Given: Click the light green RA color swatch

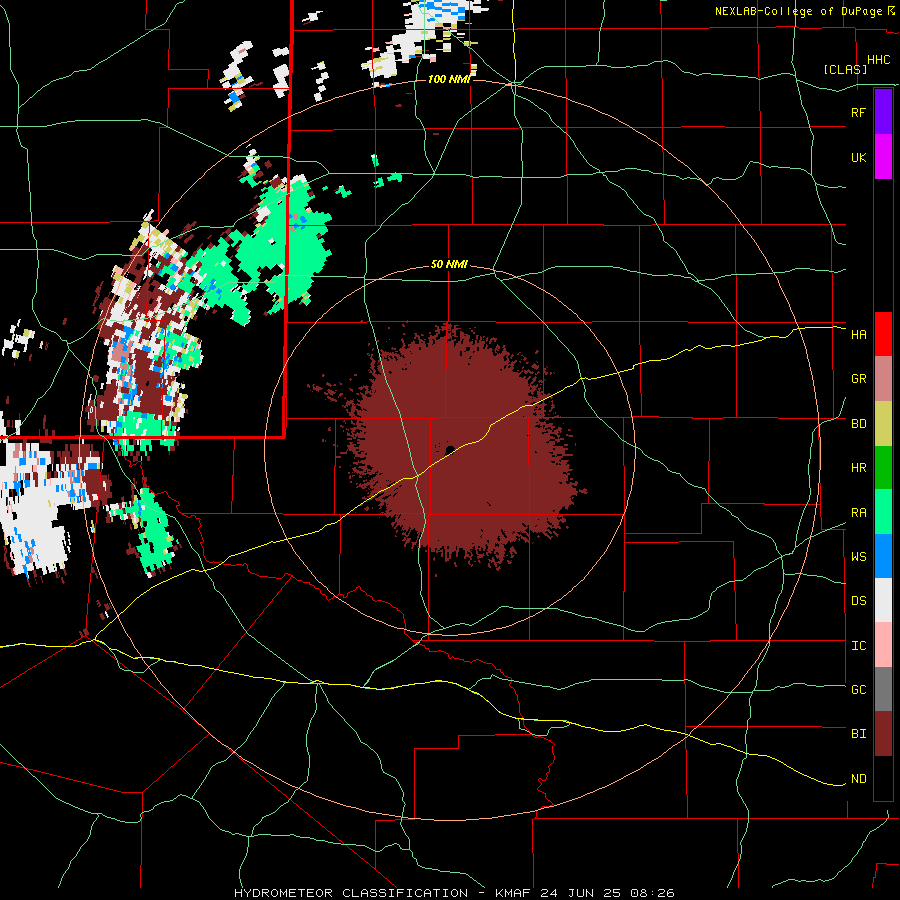Looking at the screenshot, I should click(x=883, y=512).
